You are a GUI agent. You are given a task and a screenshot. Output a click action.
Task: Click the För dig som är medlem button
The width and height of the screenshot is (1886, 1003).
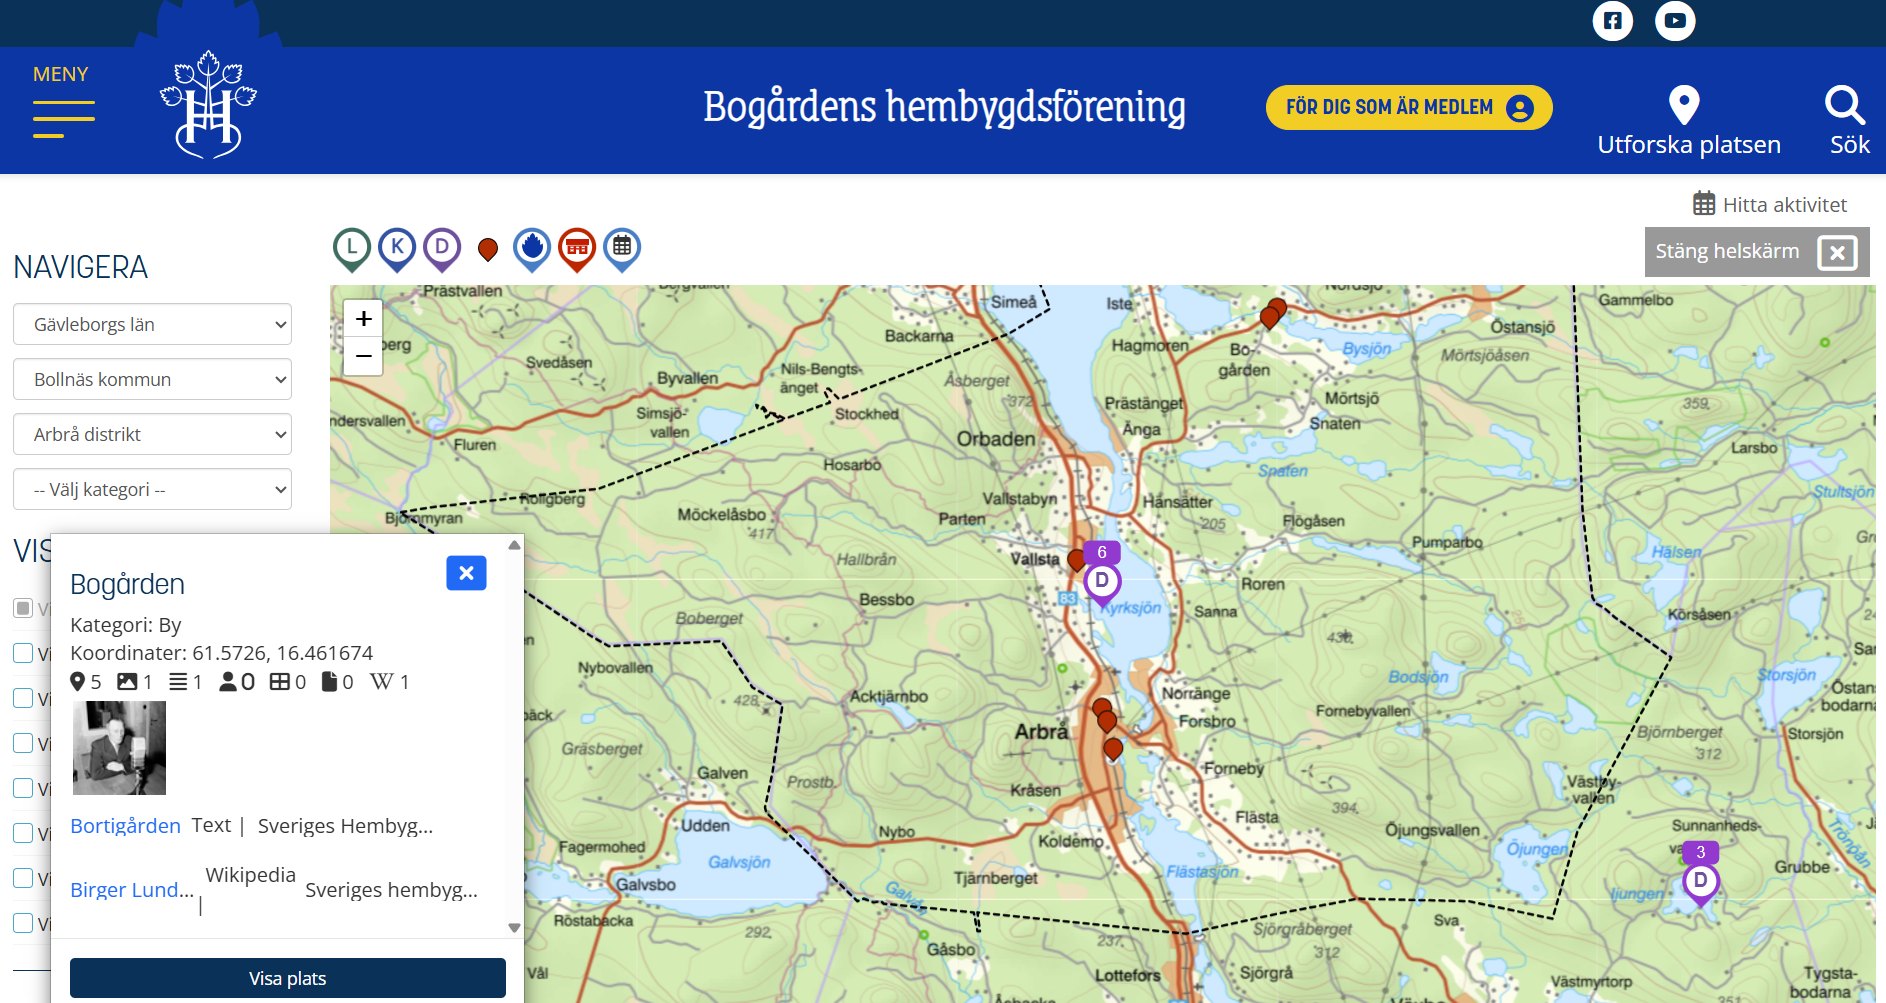pyautogui.click(x=1409, y=107)
